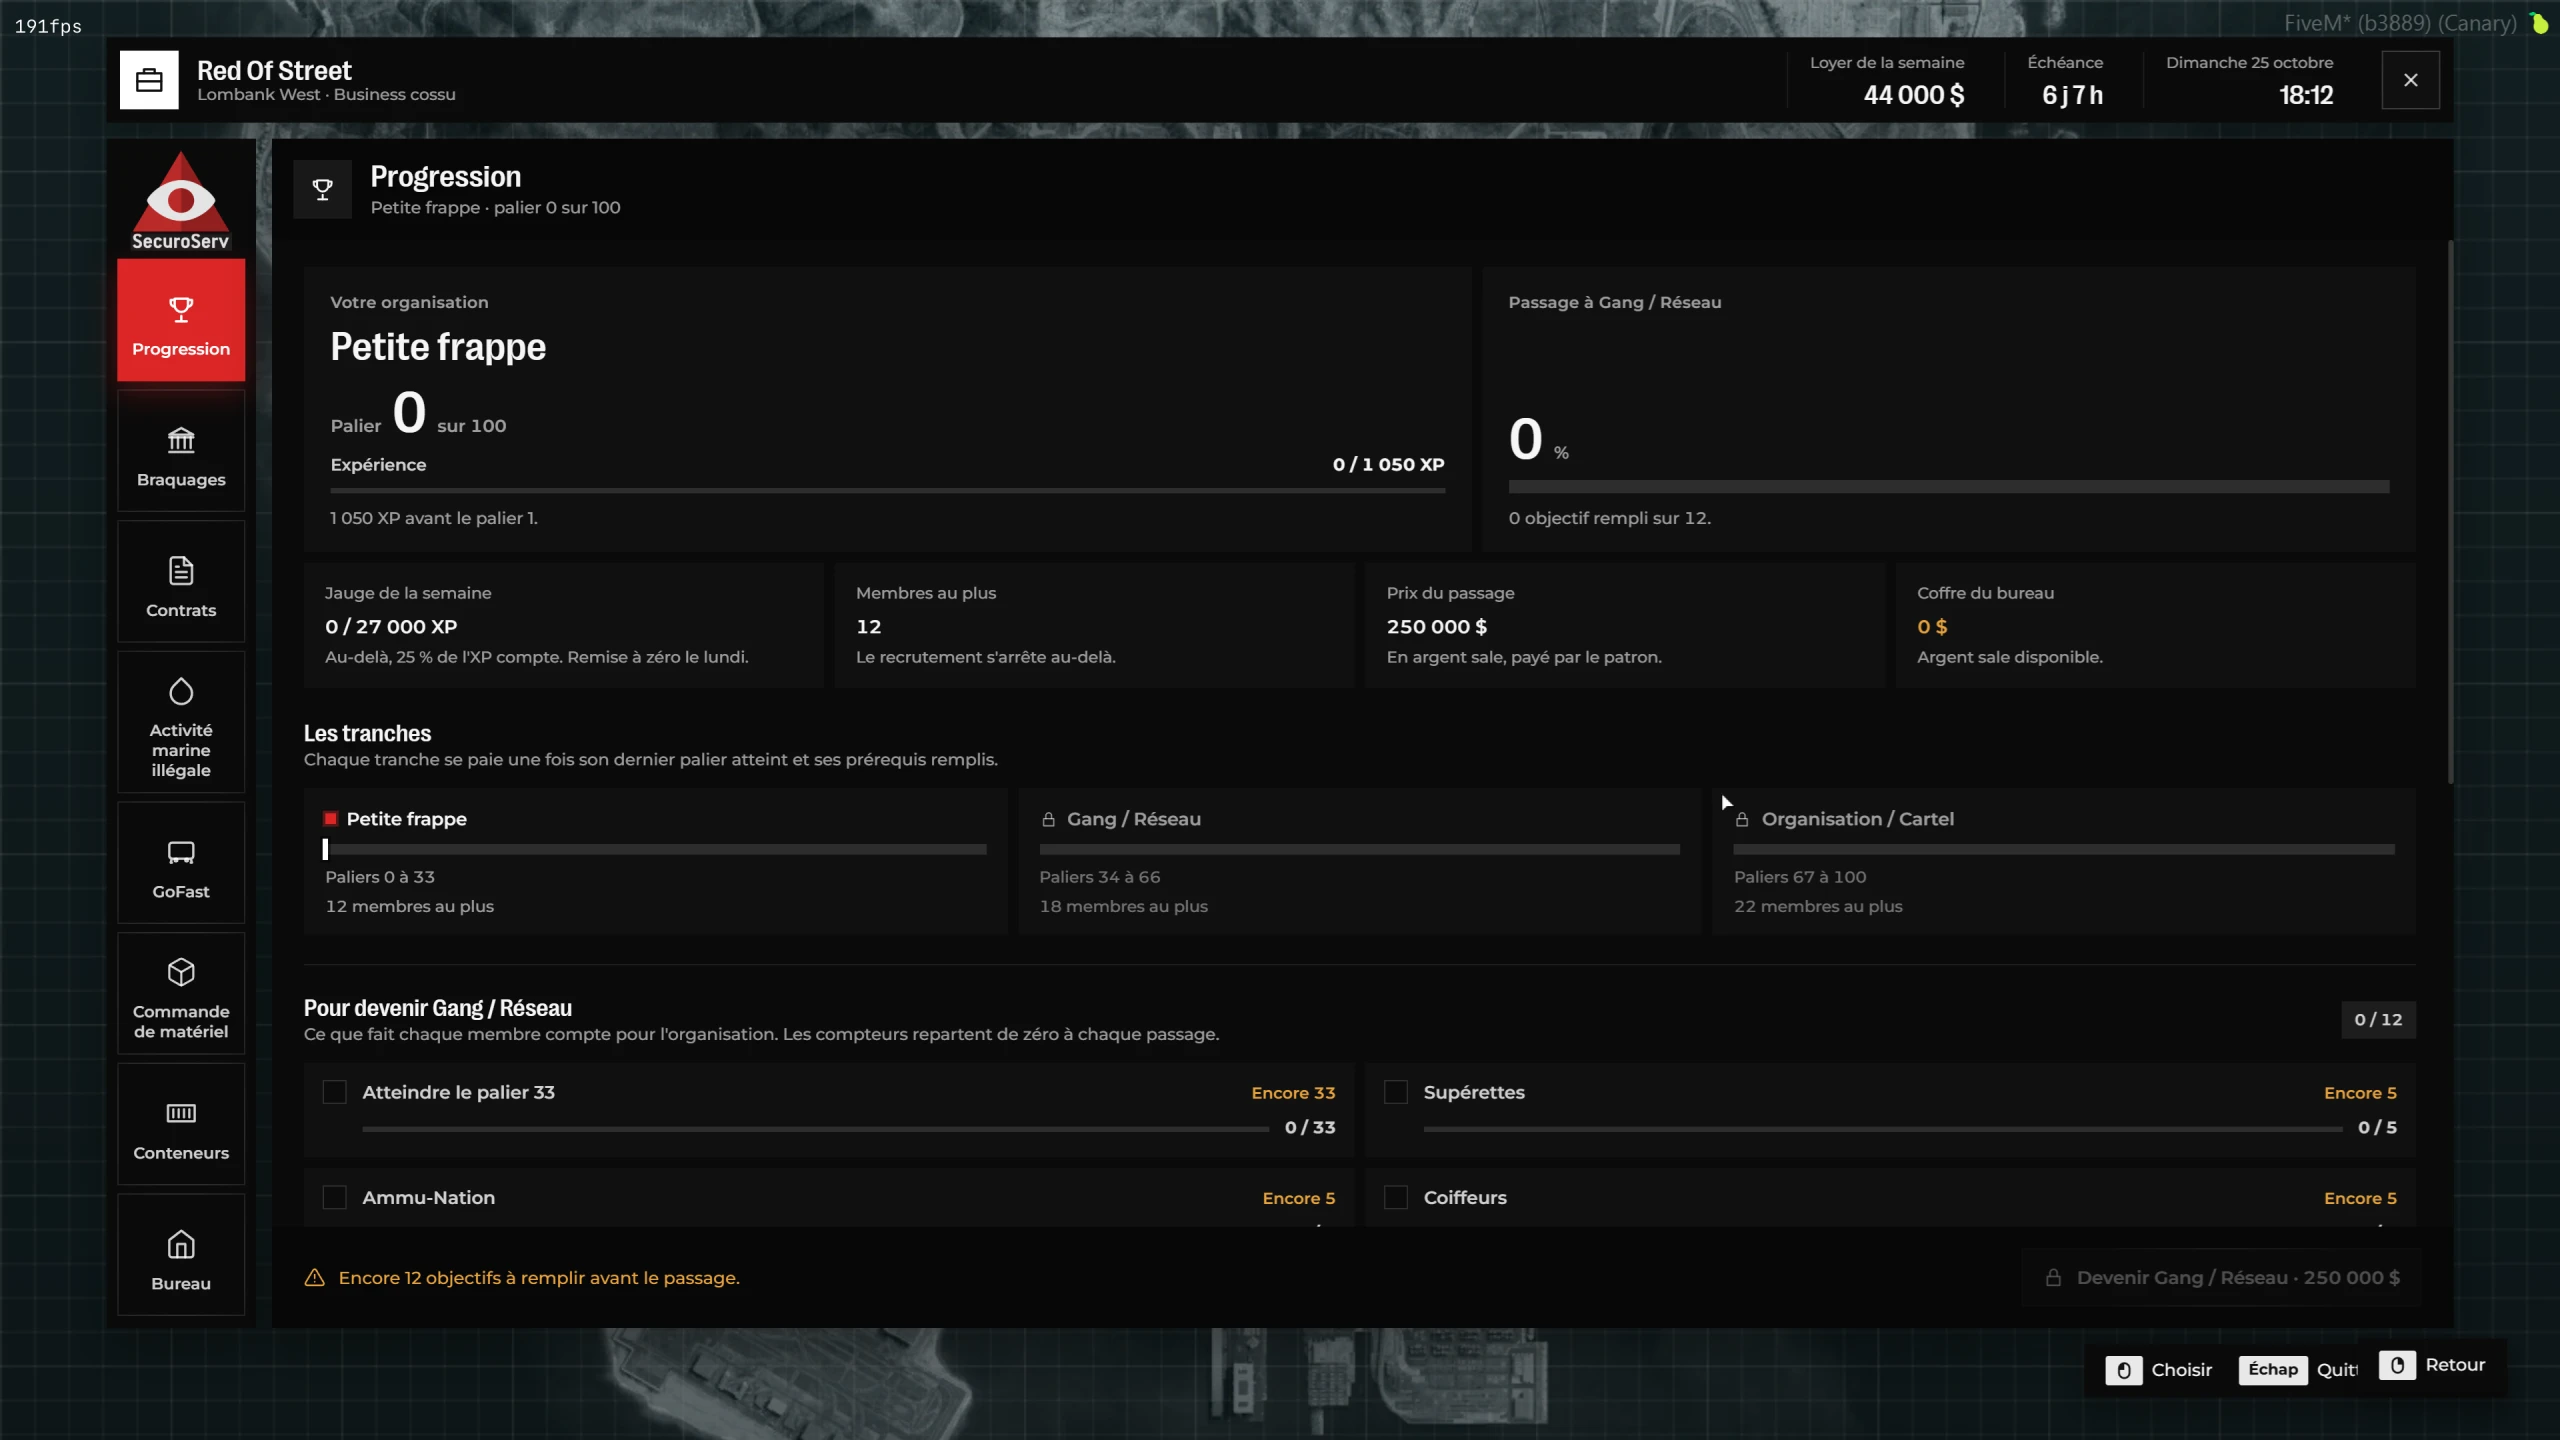This screenshot has height=1440, width=2560.
Task: Open the Conteneurs container icon
Action: 181,1113
